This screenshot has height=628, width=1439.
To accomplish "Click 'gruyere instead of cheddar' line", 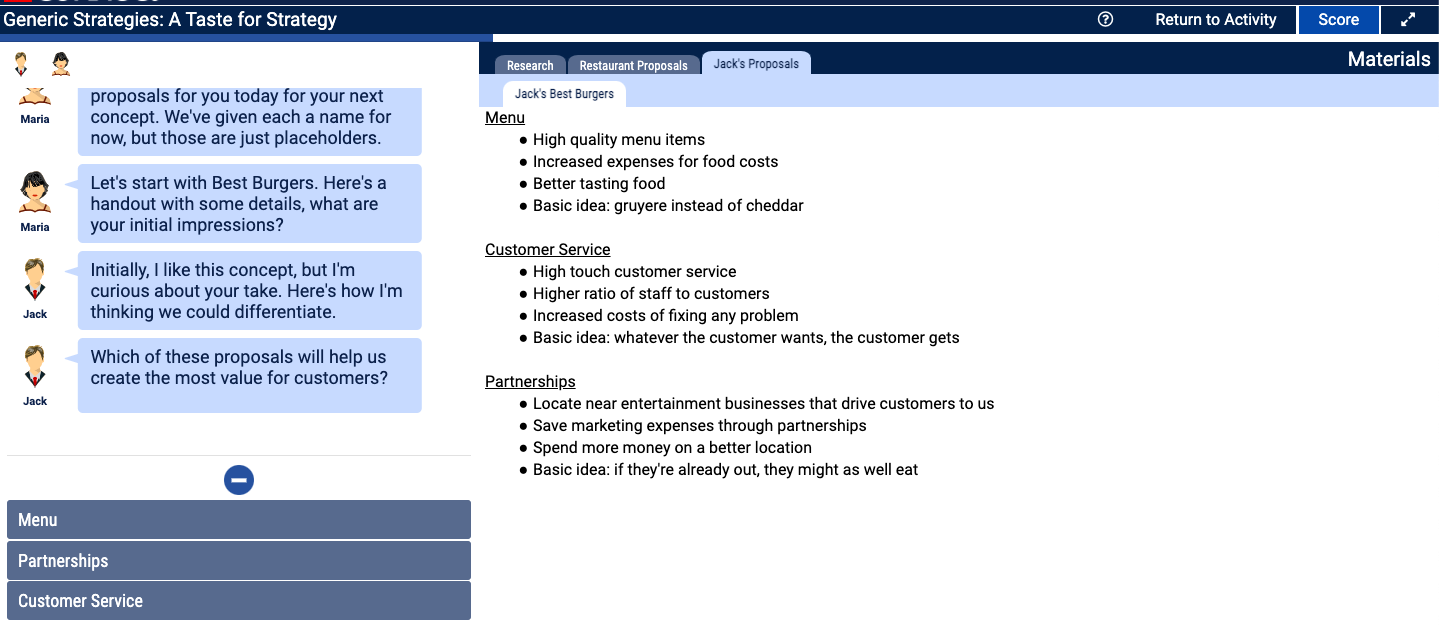I will point(668,206).
